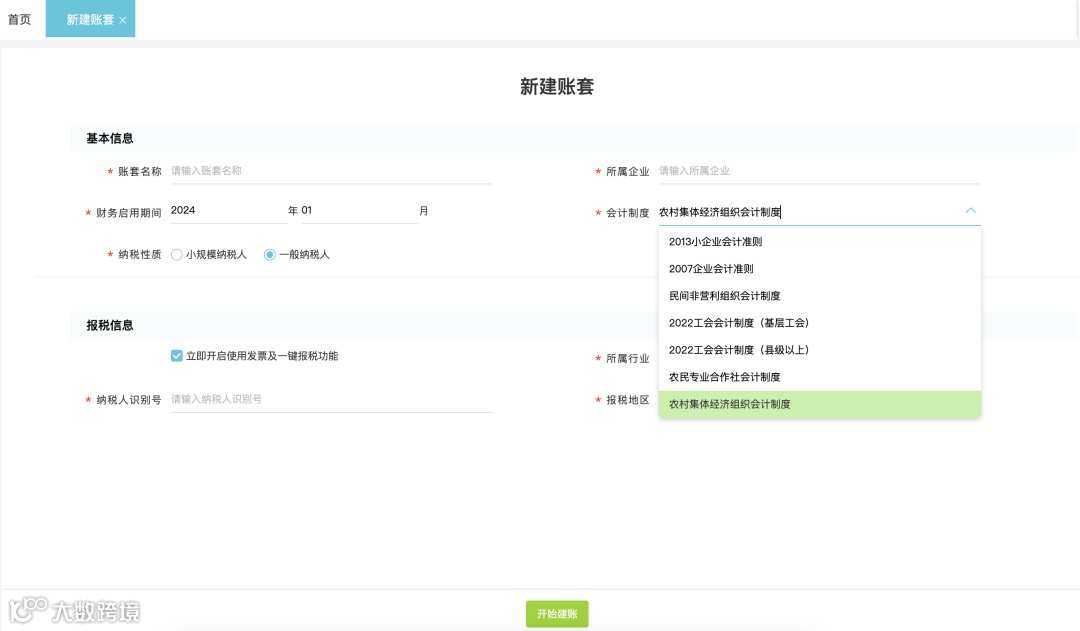Focus the 账套名称 input field
This screenshot has width=1080, height=631.
[331, 171]
